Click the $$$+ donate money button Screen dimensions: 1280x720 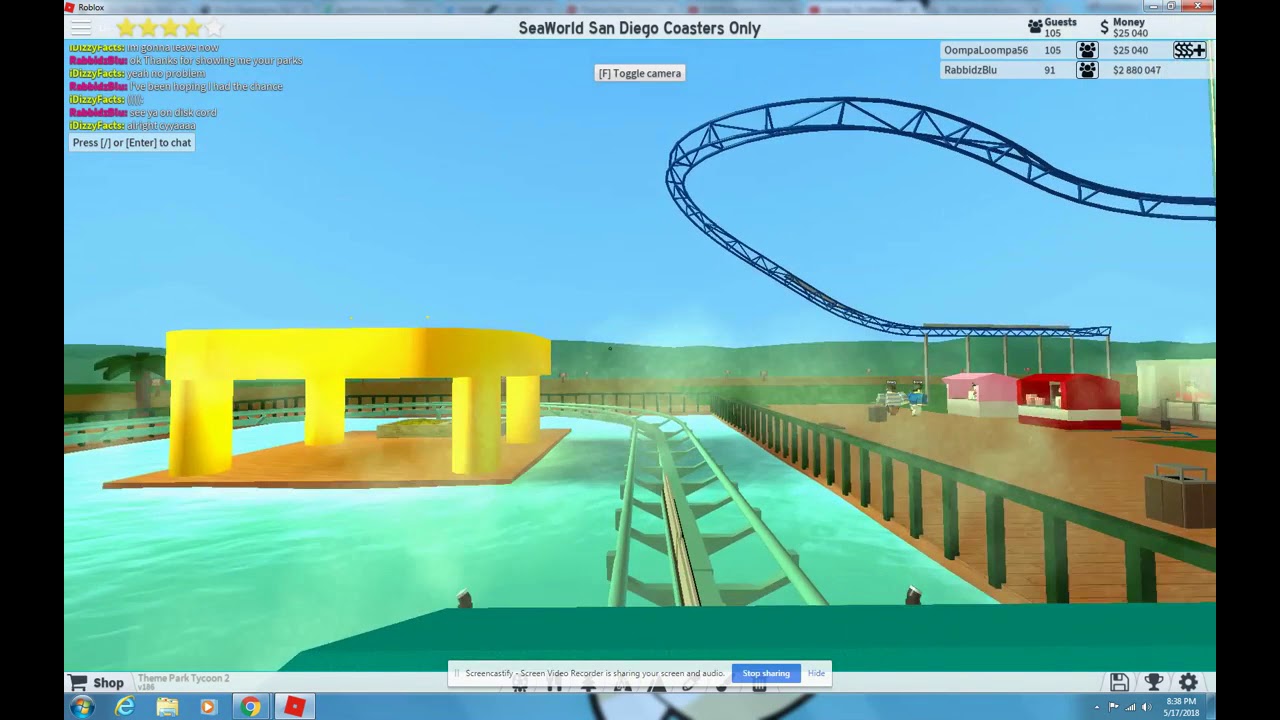click(1189, 50)
